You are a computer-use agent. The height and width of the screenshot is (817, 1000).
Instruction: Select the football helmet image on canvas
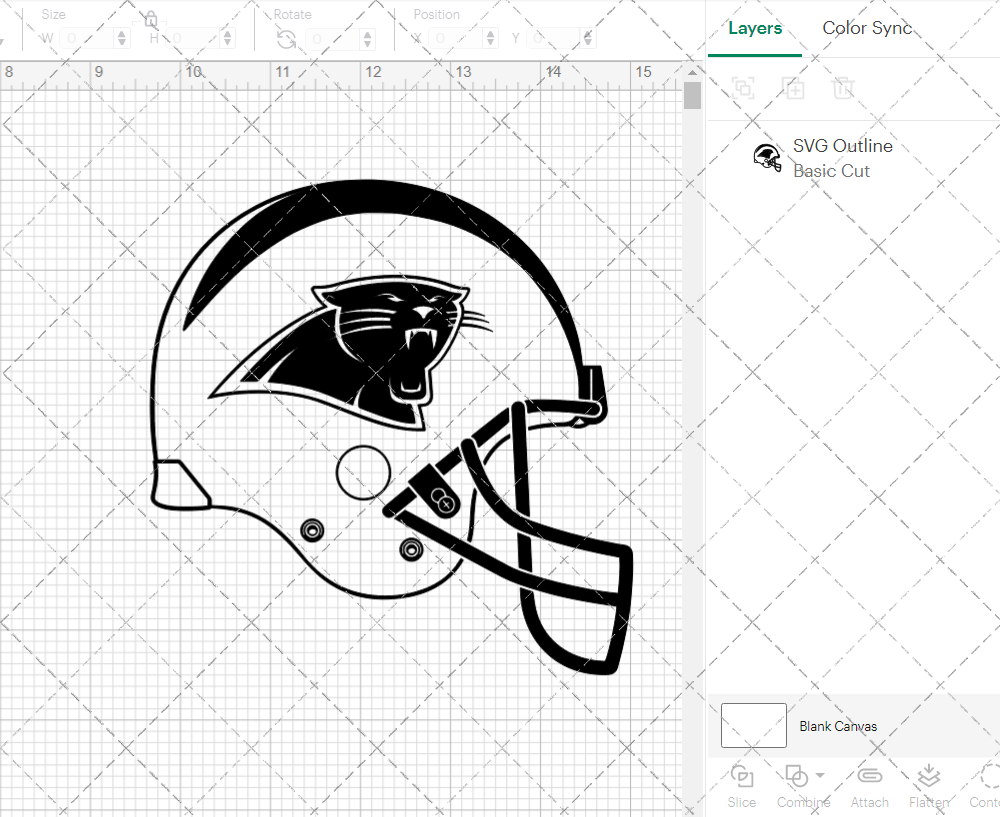pyautogui.click(x=392, y=426)
